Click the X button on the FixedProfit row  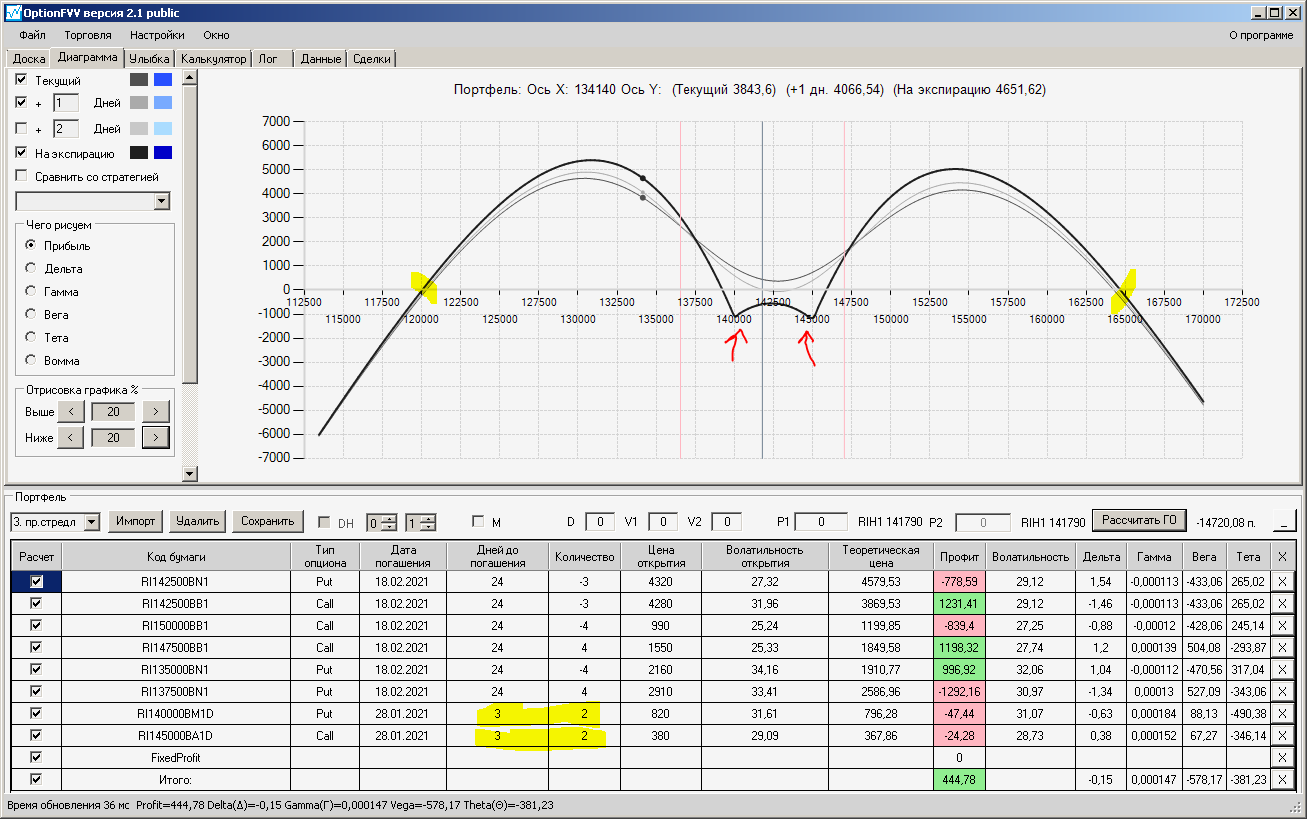point(1283,757)
